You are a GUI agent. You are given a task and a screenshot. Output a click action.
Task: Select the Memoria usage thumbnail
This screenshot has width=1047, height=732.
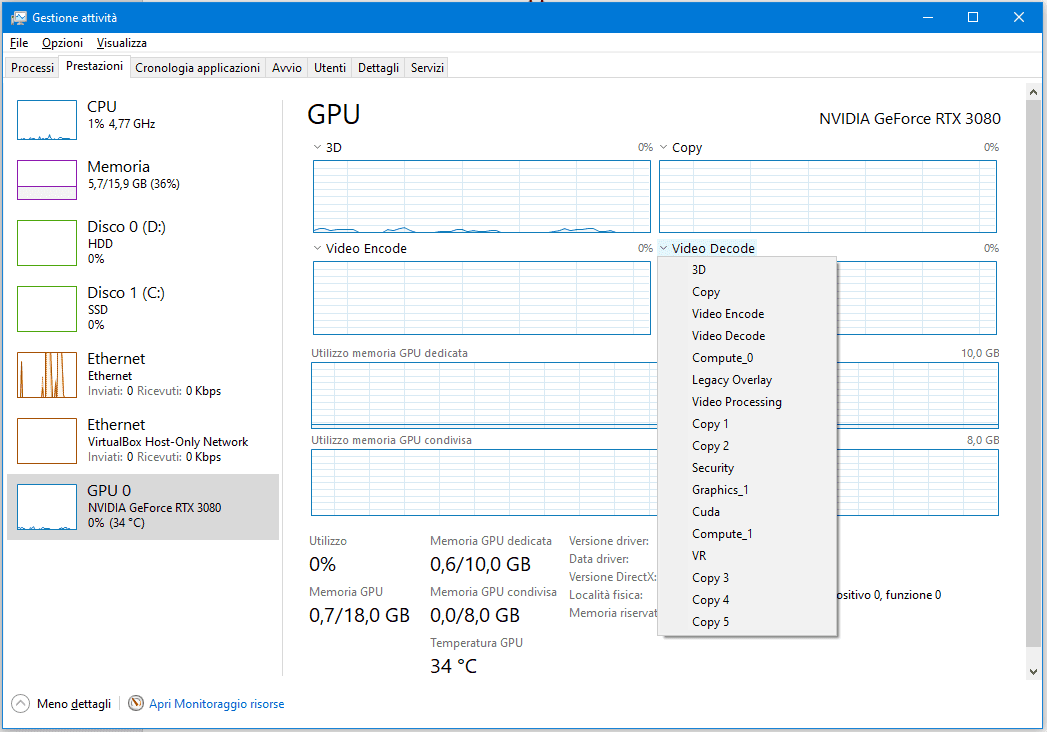(x=47, y=180)
